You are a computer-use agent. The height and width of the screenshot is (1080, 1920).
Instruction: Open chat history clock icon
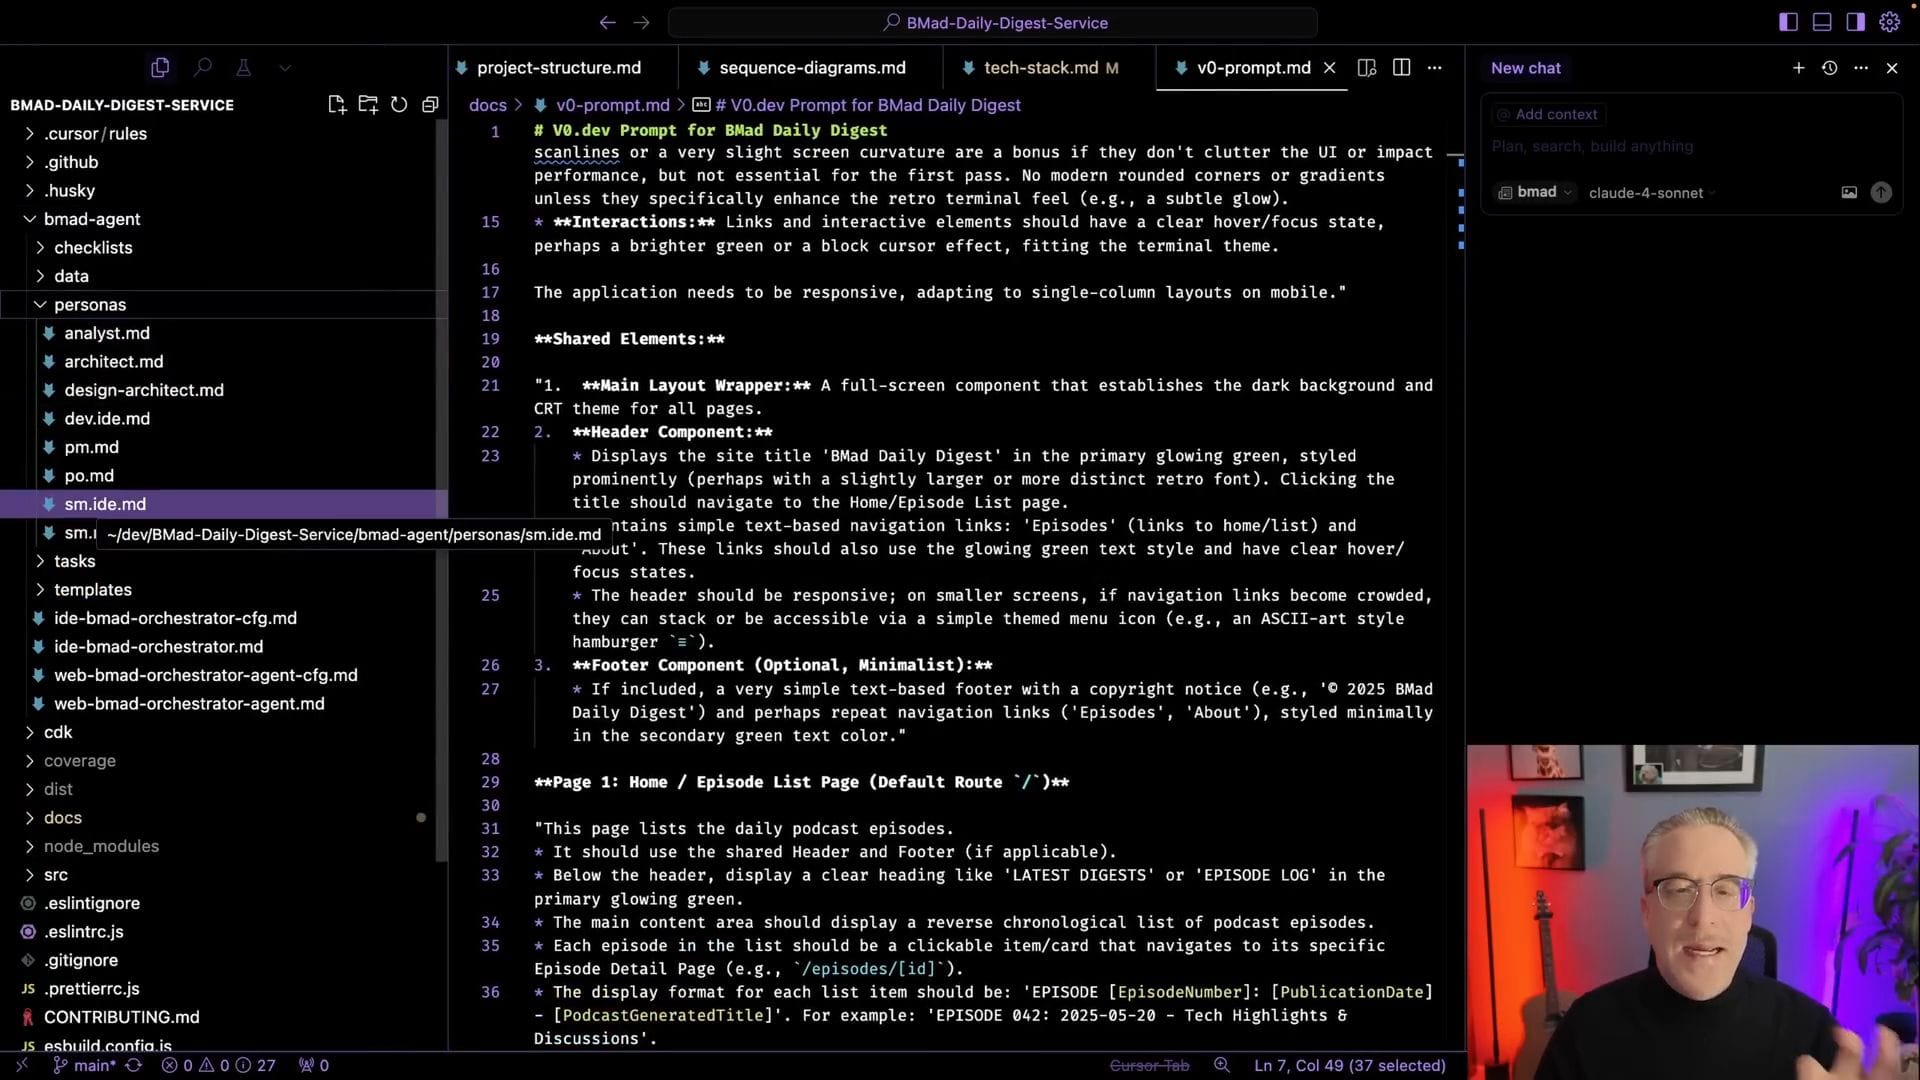pos(1829,68)
